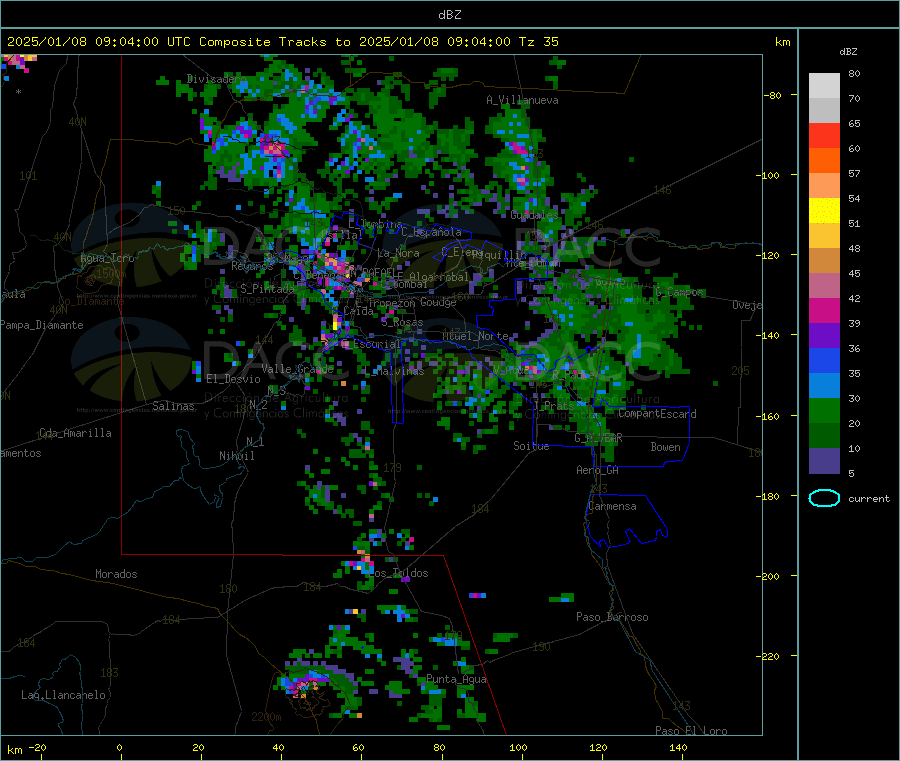Image resolution: width=900 pixels, height=761 pixels.
Task: Click the 'A_Villanueva' map label
Action: pyautogui.click(x=522, y=100)
